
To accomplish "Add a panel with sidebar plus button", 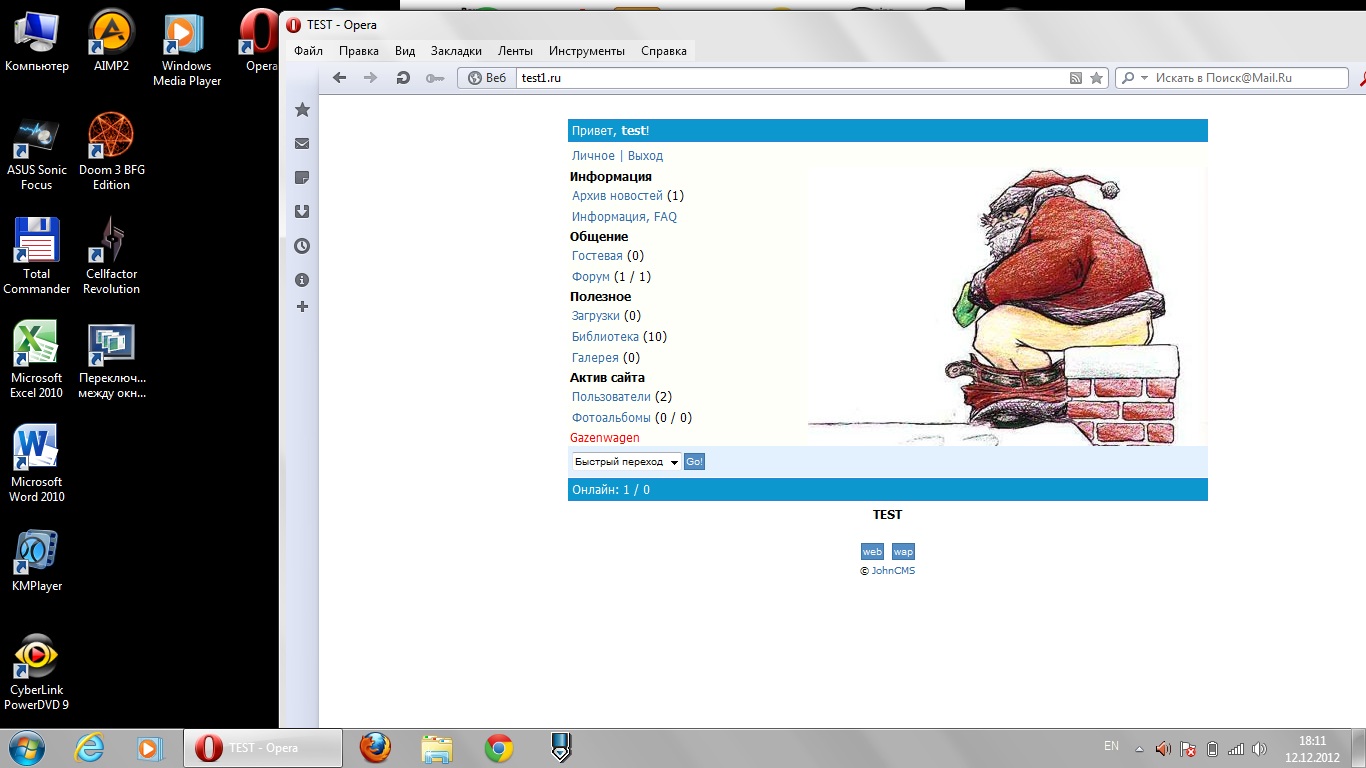I will [x=302, y=307].
